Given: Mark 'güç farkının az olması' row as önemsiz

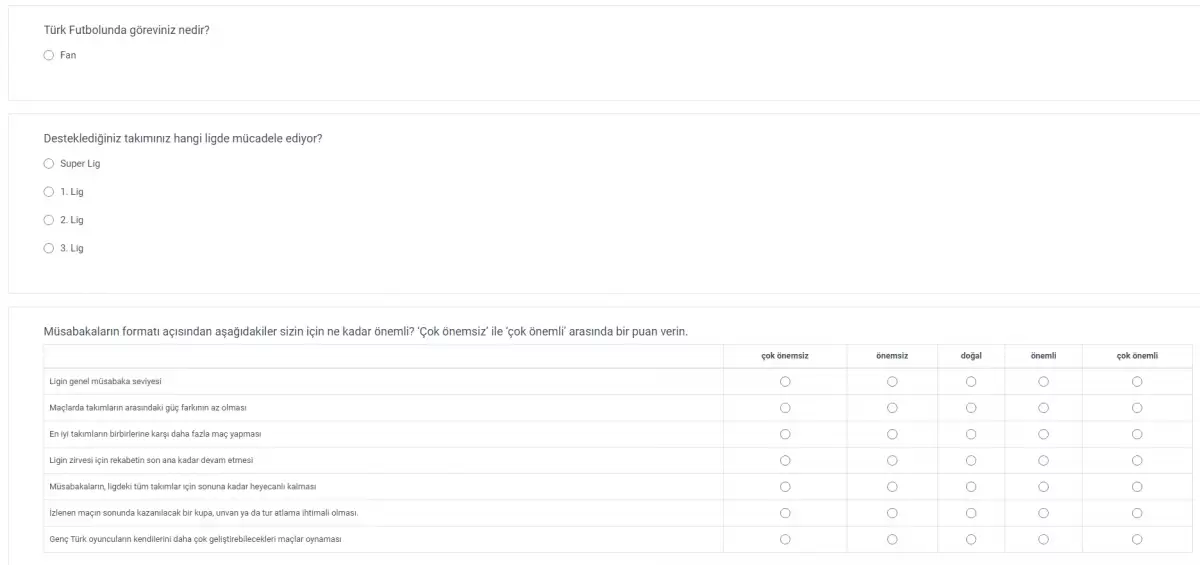Looking at the screenshot, I should (892, 407).
